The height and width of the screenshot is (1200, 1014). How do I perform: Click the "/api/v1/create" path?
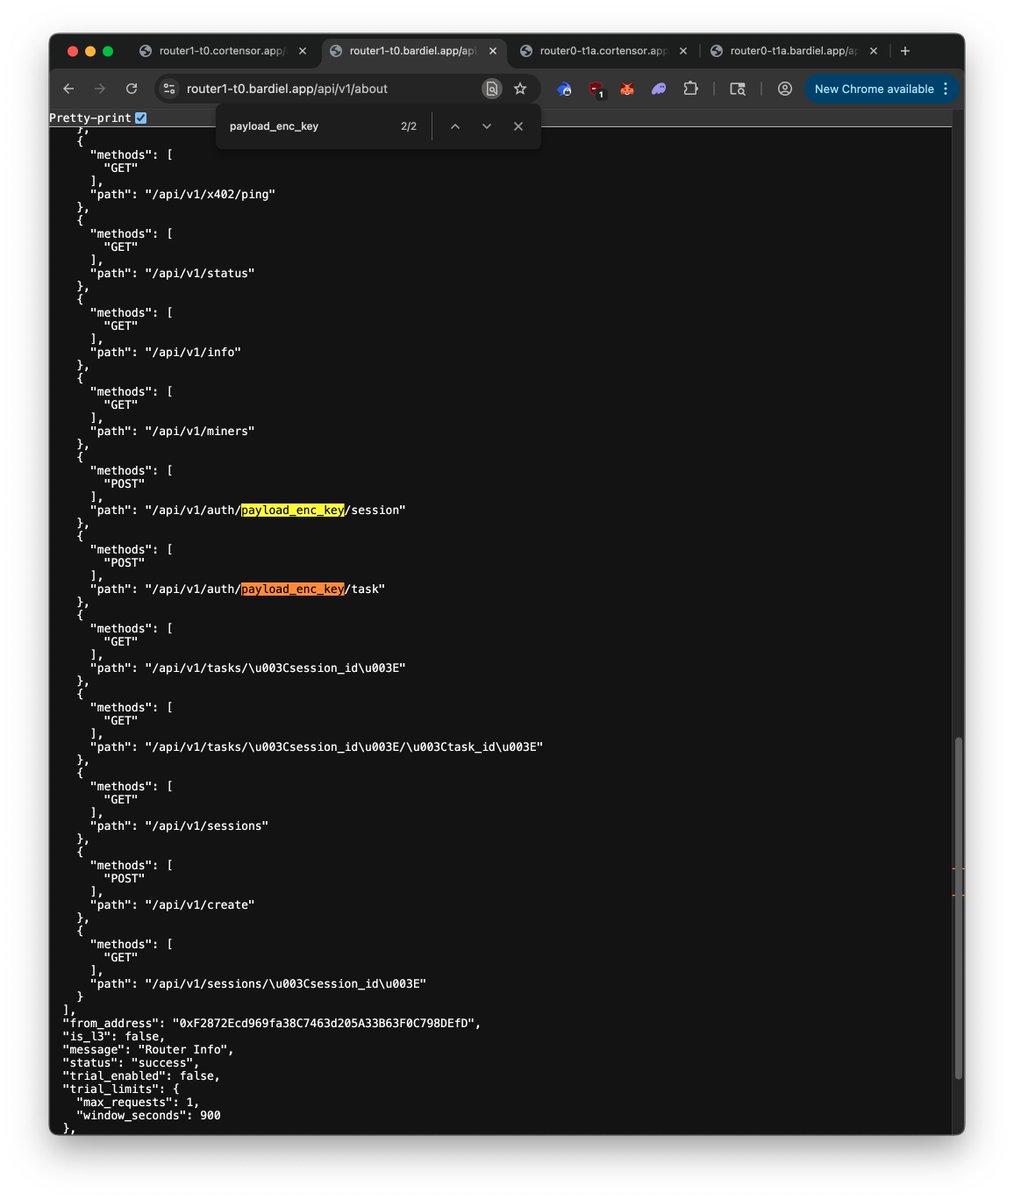200,905
